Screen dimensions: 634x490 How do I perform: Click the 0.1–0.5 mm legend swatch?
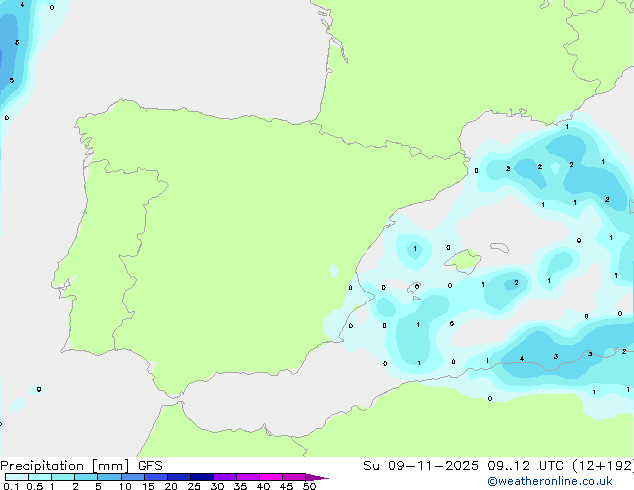pyautogui.click(x=17, y=477)
